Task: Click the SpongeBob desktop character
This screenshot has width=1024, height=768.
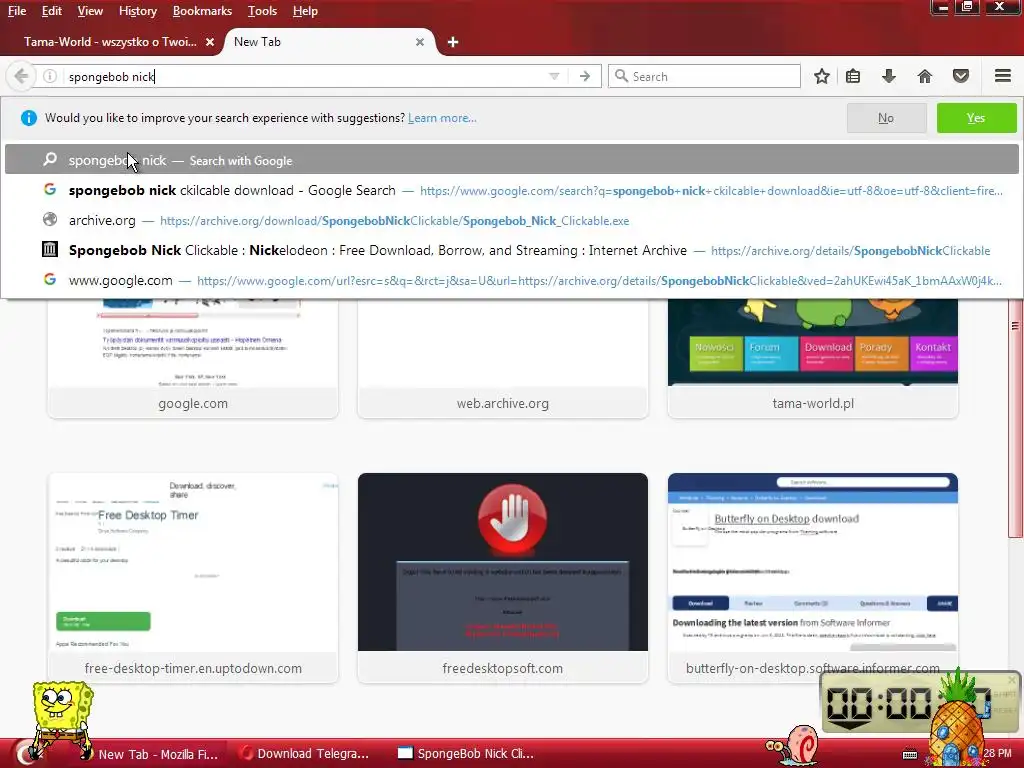Action: click(62, 718)
